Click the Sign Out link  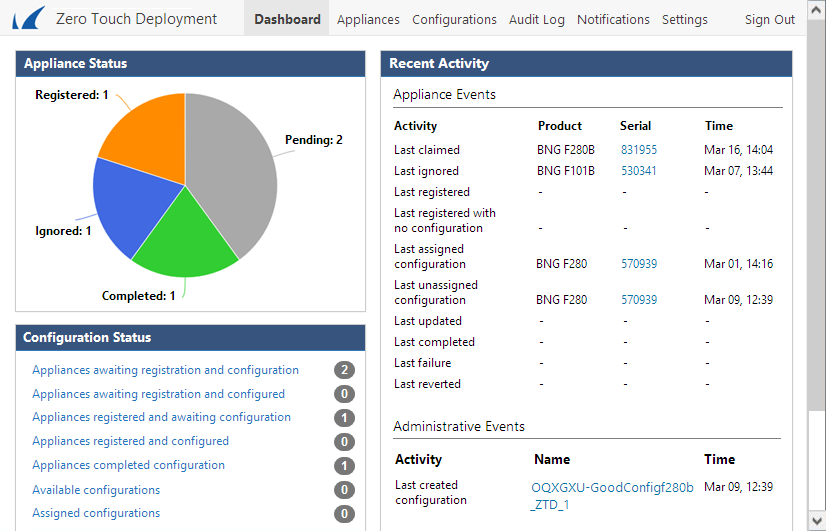(770, 19)
